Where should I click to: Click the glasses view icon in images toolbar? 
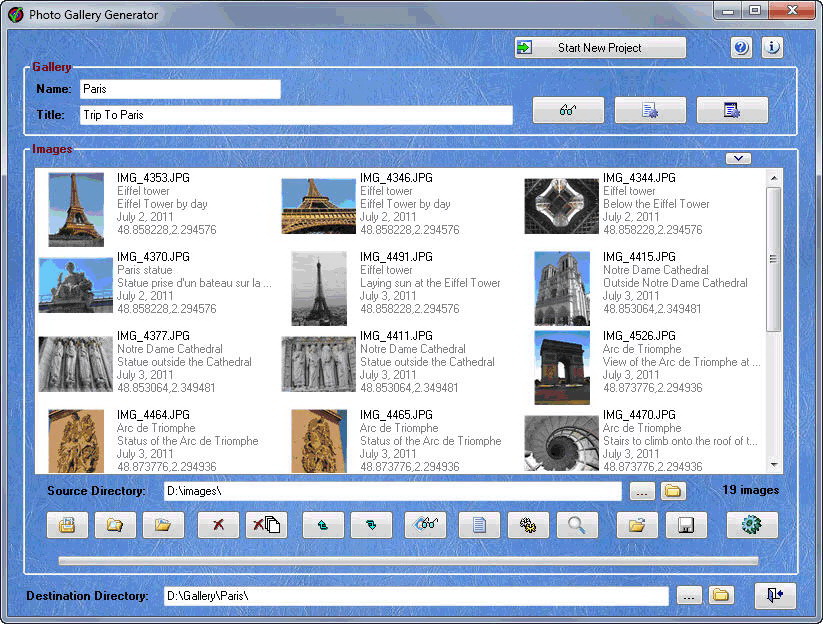425,525
